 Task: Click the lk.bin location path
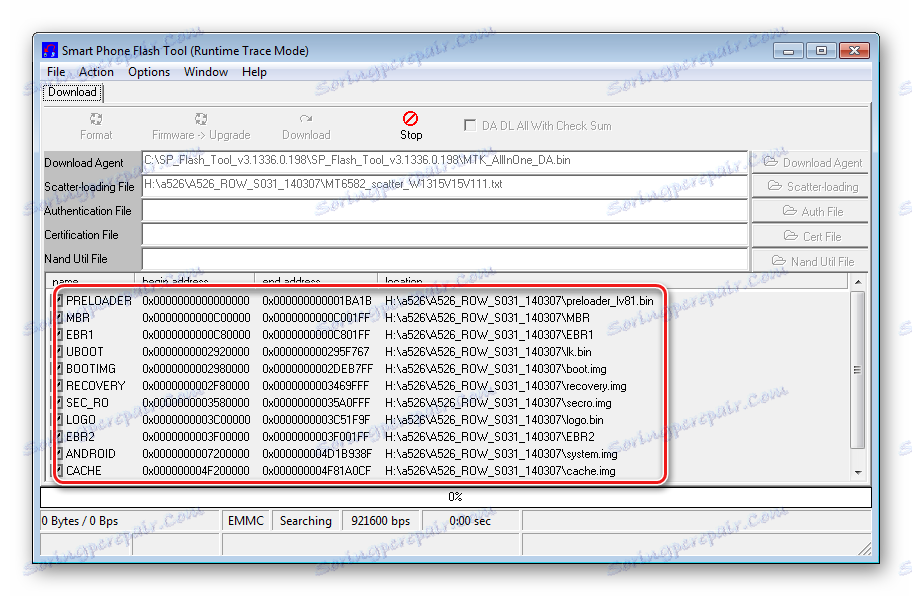point(488,352)
